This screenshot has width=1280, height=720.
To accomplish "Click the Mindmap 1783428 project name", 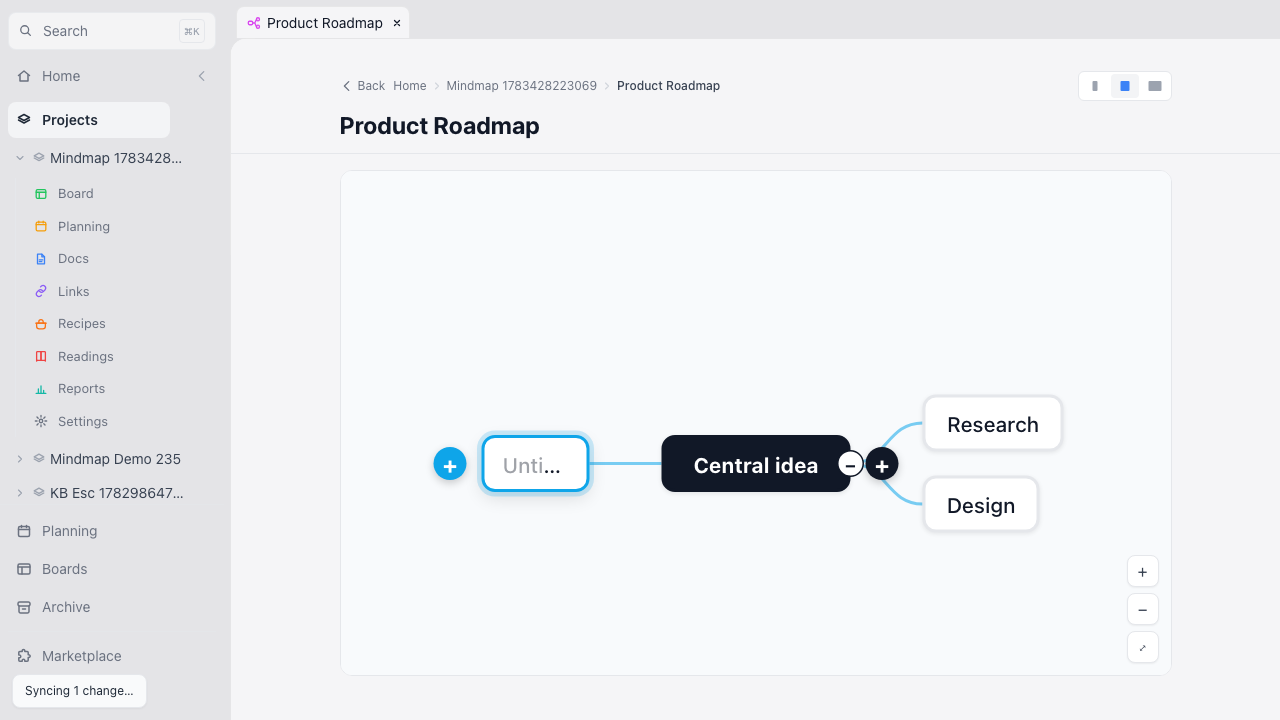I will click(116, 158).
